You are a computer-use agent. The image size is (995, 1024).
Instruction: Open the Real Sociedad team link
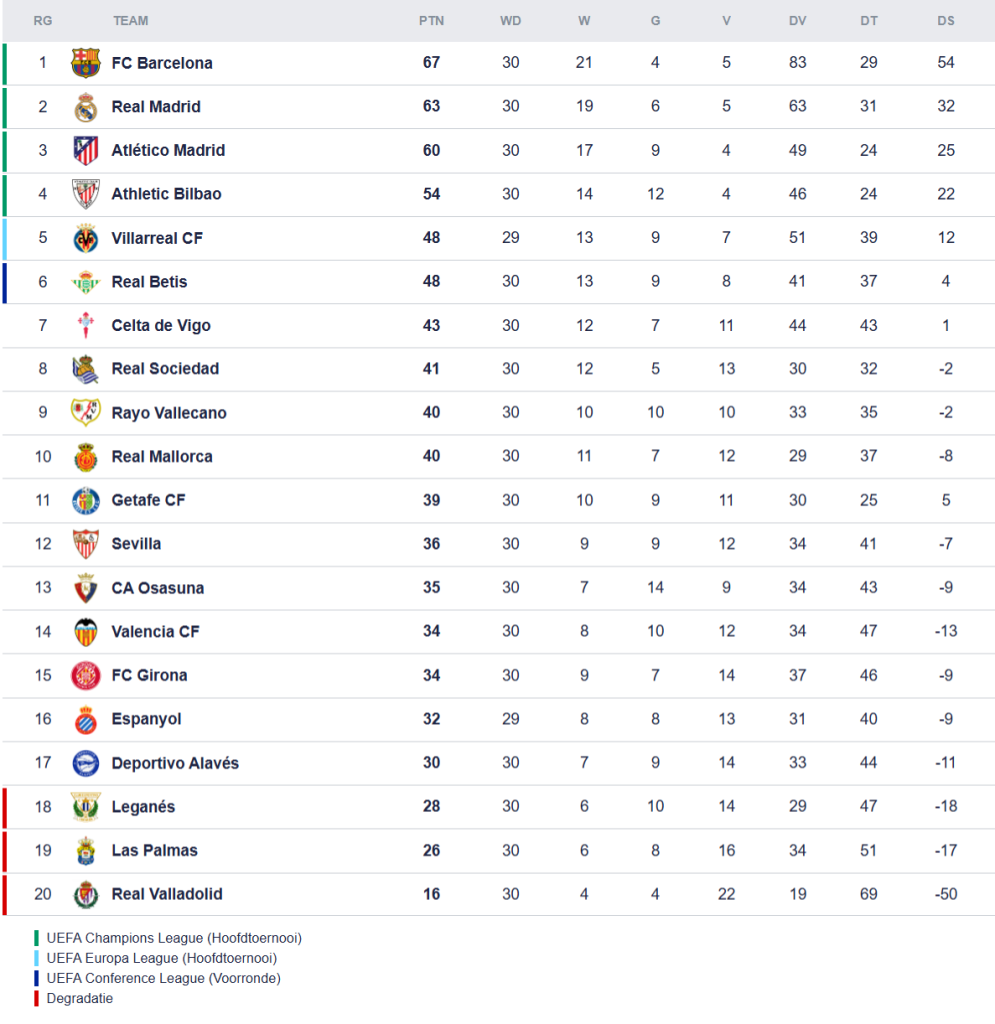click(165, 369)
